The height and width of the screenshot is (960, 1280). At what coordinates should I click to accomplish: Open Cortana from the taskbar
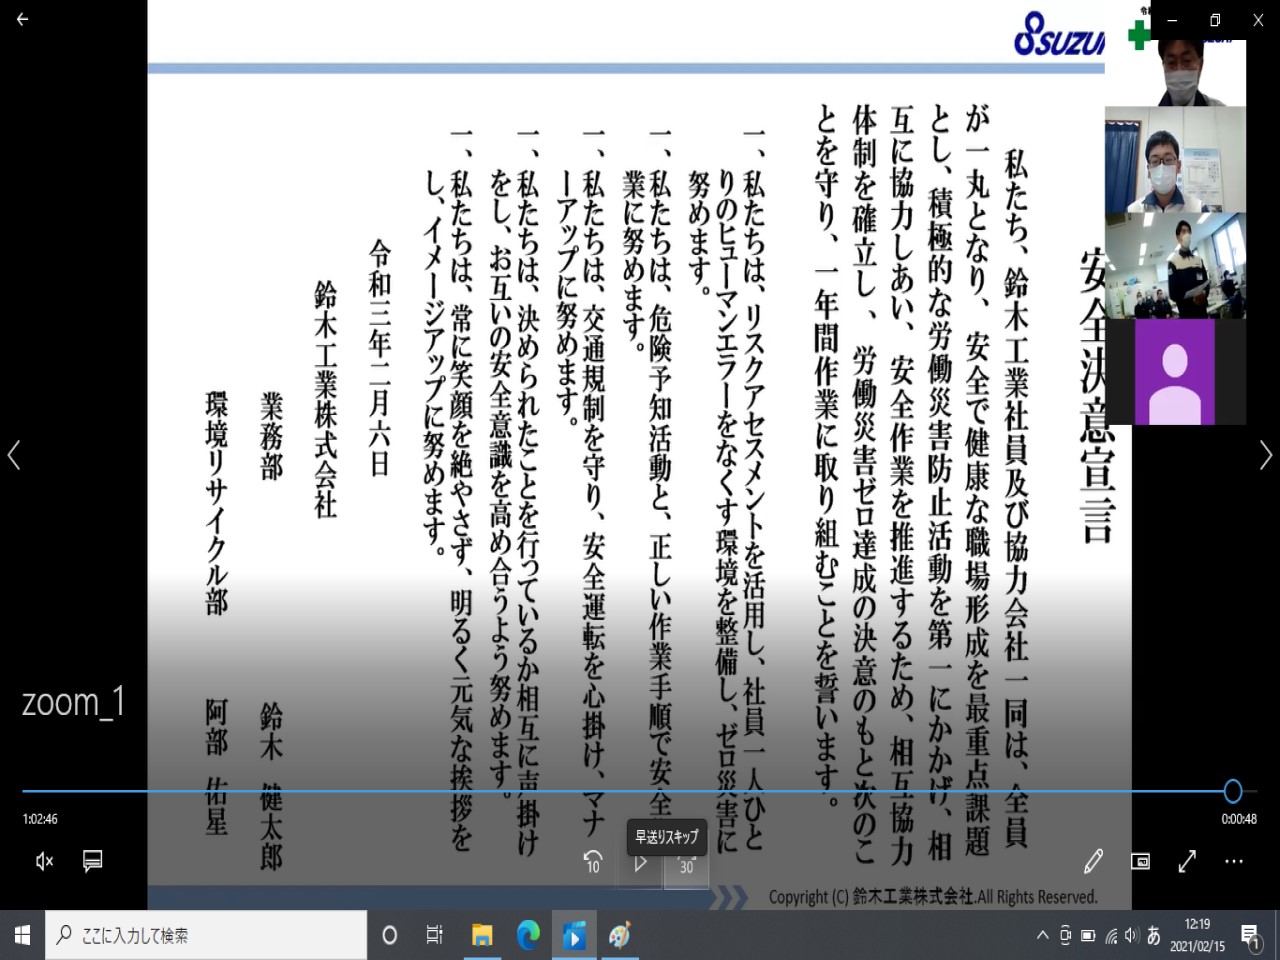[x=390, y=935]
